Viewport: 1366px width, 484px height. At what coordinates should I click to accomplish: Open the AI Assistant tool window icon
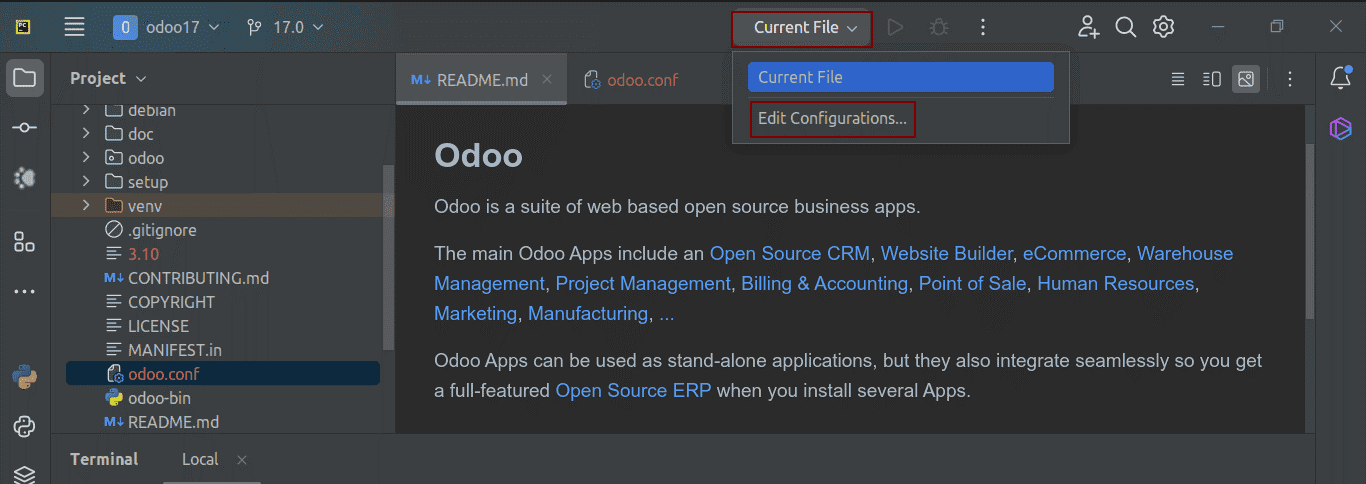(1340, 128)
